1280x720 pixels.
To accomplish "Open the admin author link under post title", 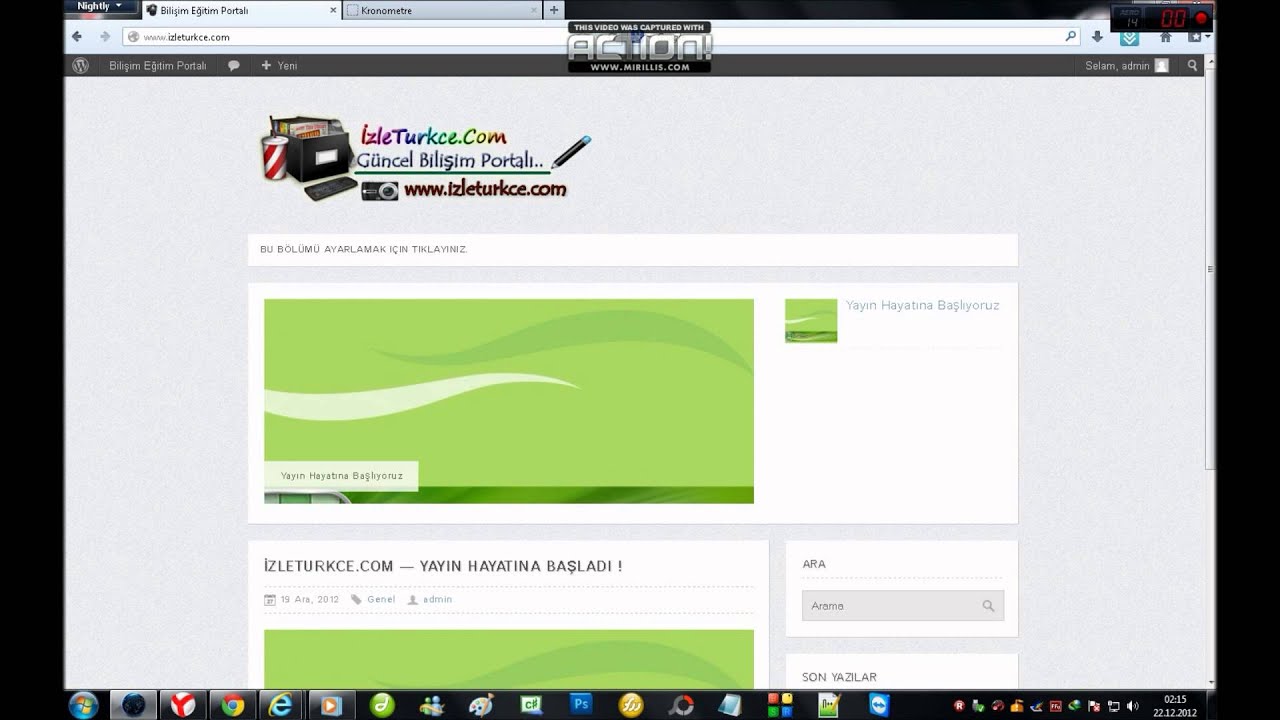I will point(437,600).
